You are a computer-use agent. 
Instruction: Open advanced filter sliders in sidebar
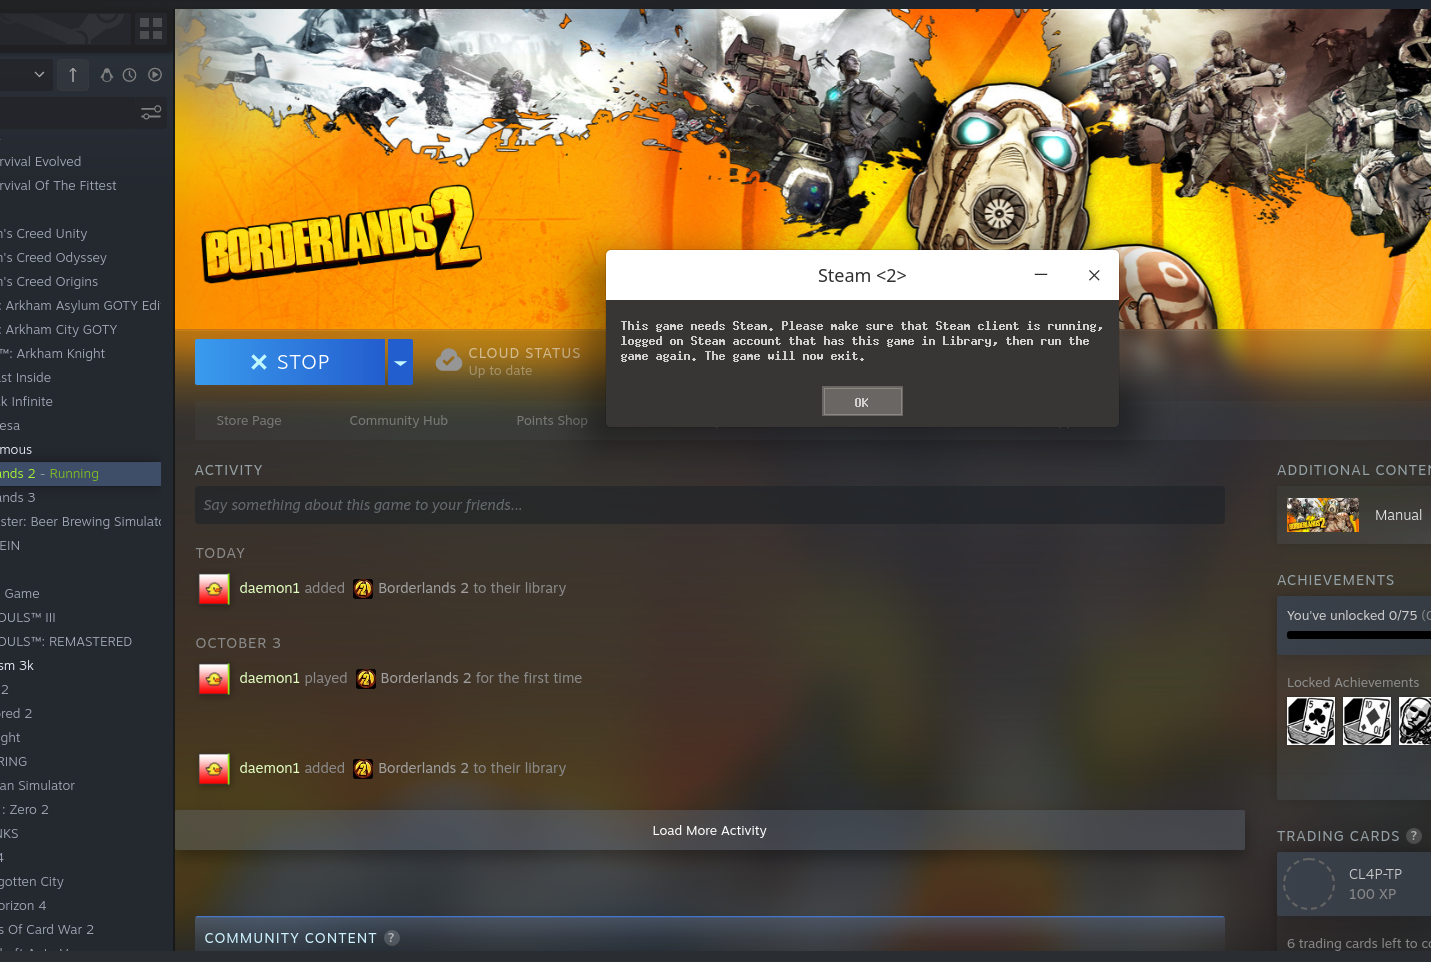(151, 113)
